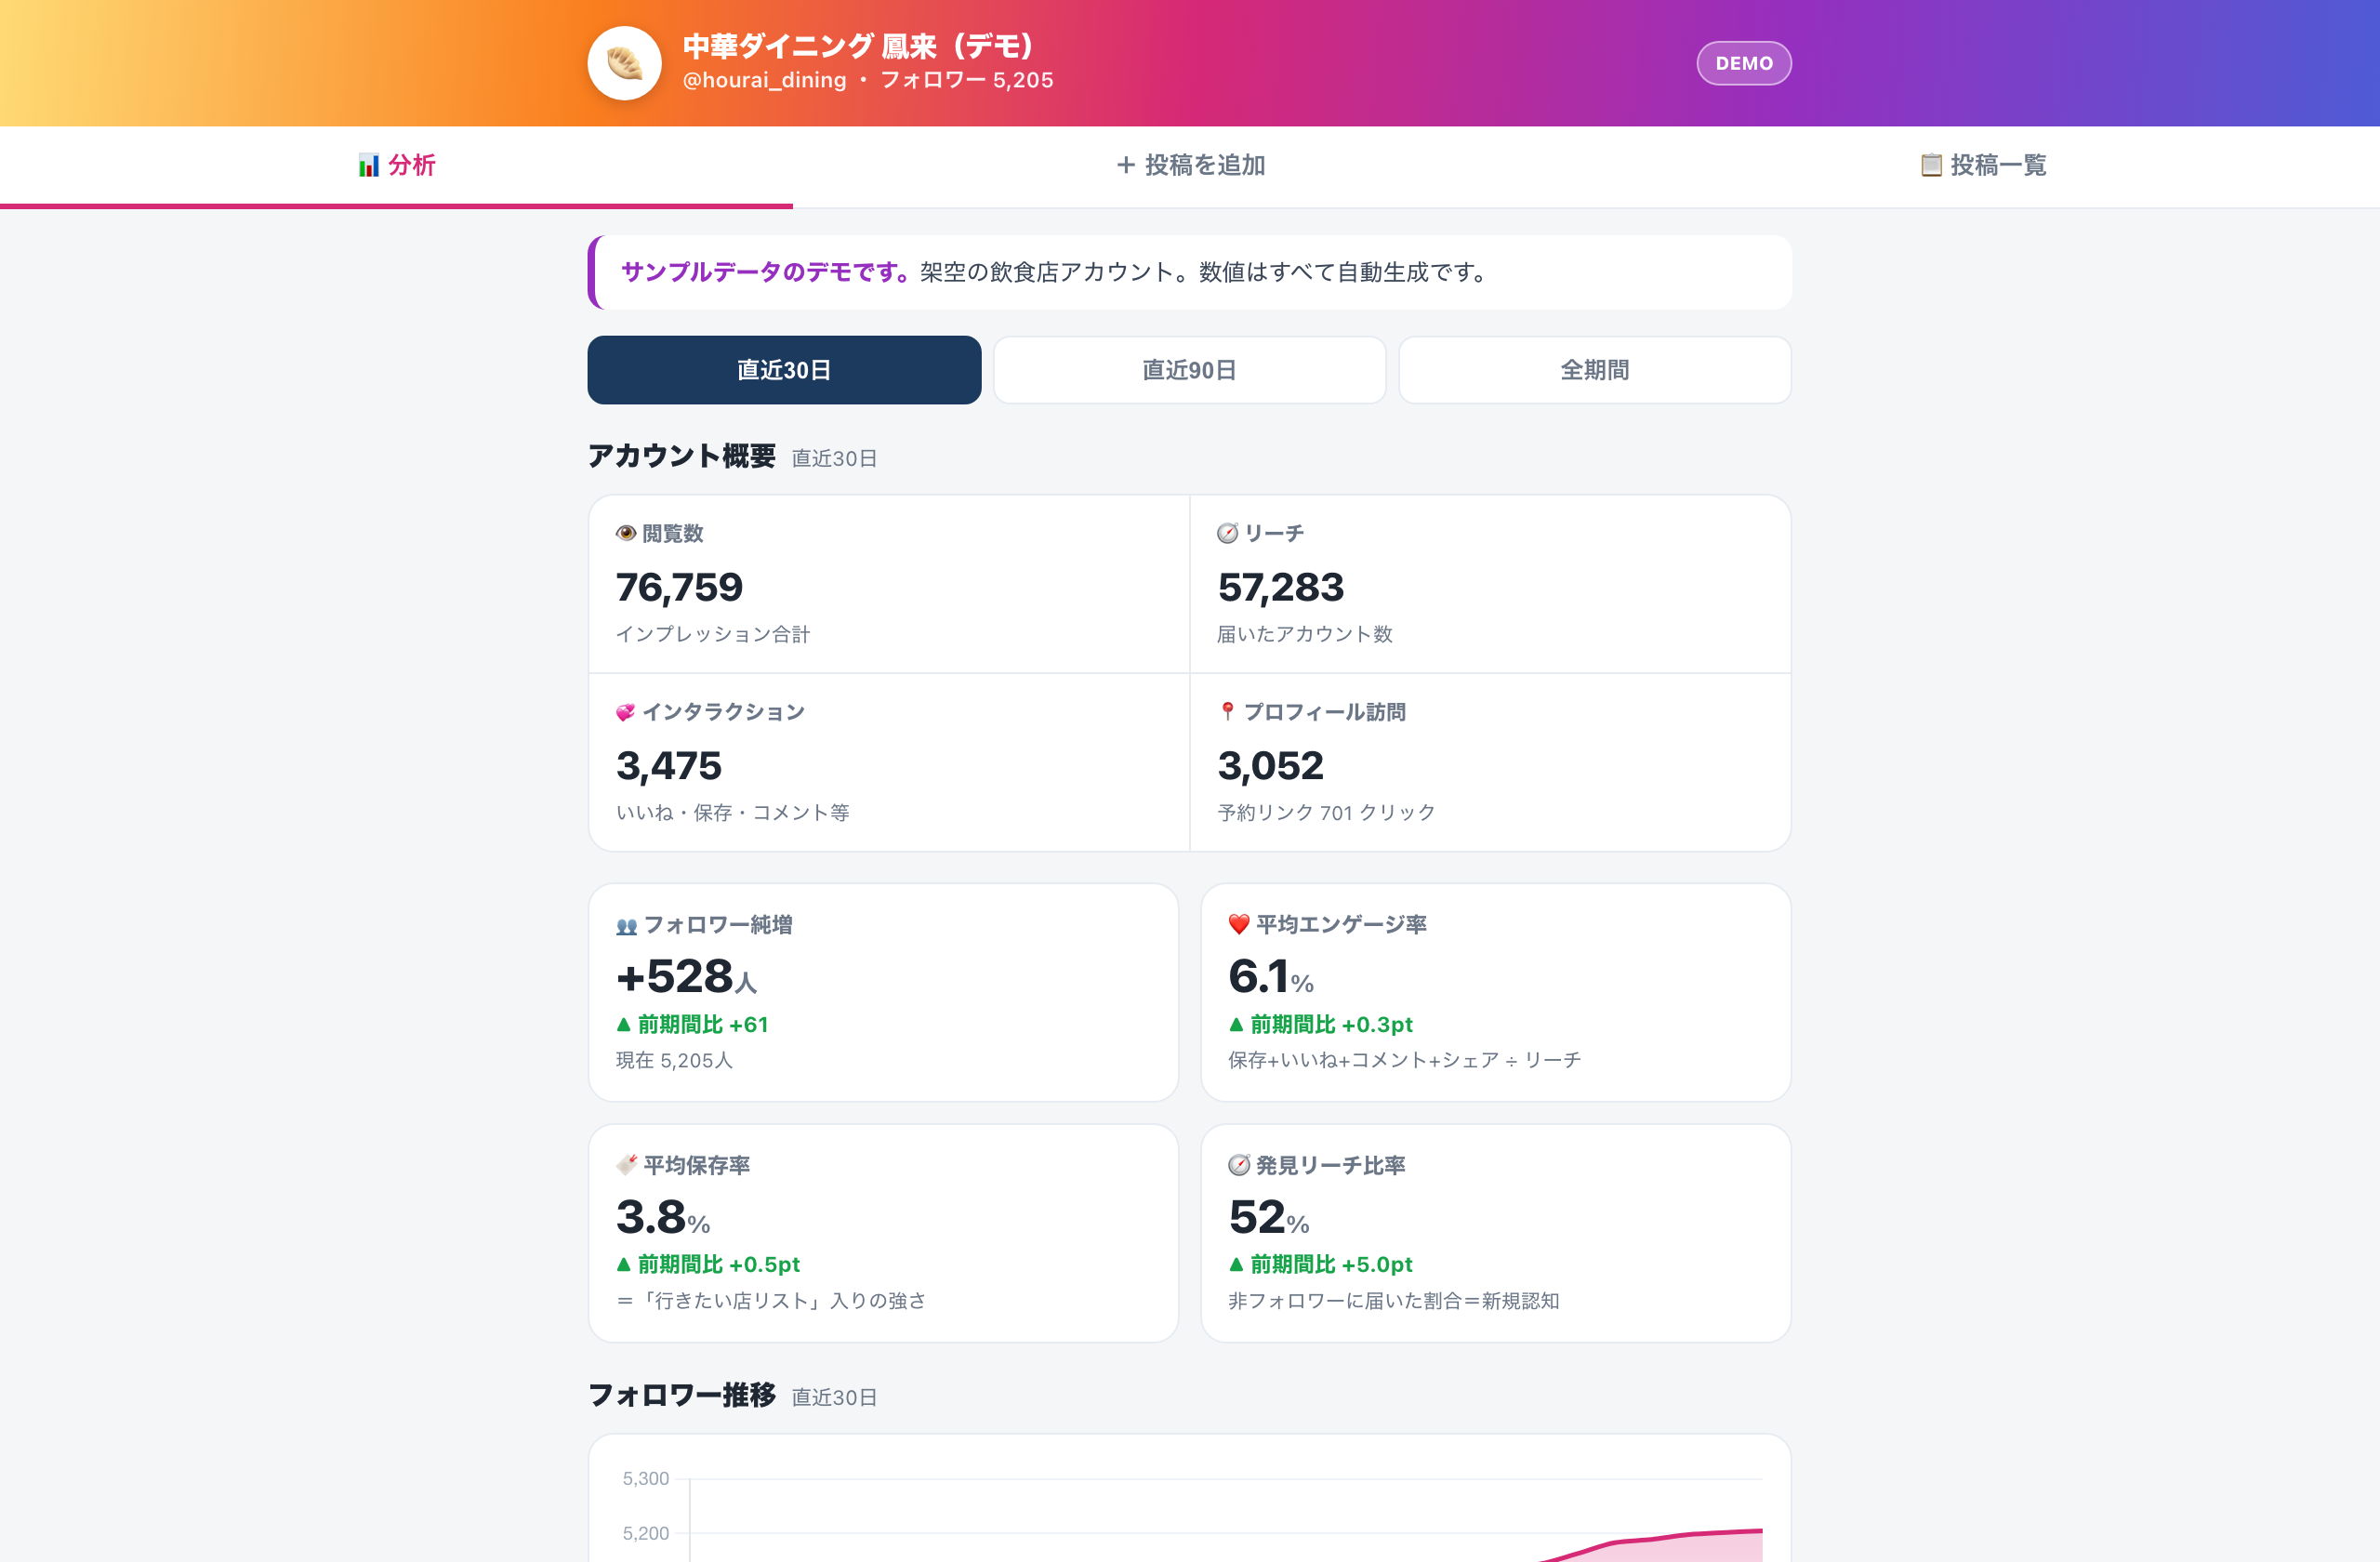Click the リーチ value 57,283
This screenshot has width=2380, height=1562.
click(x=1281, y=587)
